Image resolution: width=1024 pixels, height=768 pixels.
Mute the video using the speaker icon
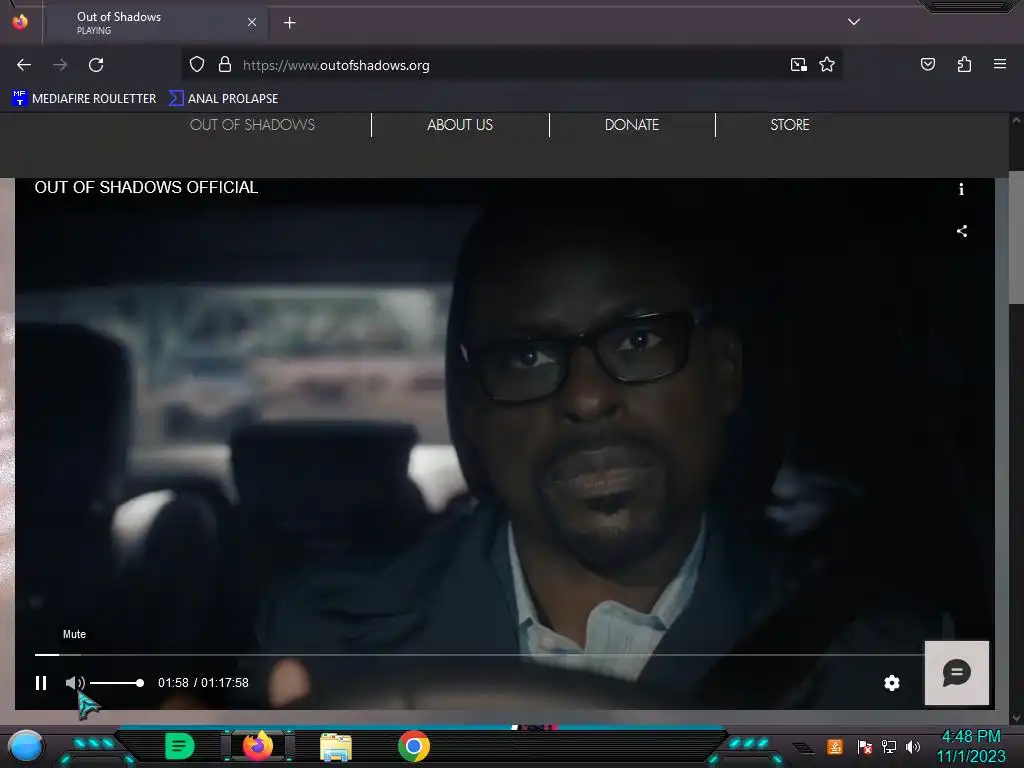coord(75,683)
